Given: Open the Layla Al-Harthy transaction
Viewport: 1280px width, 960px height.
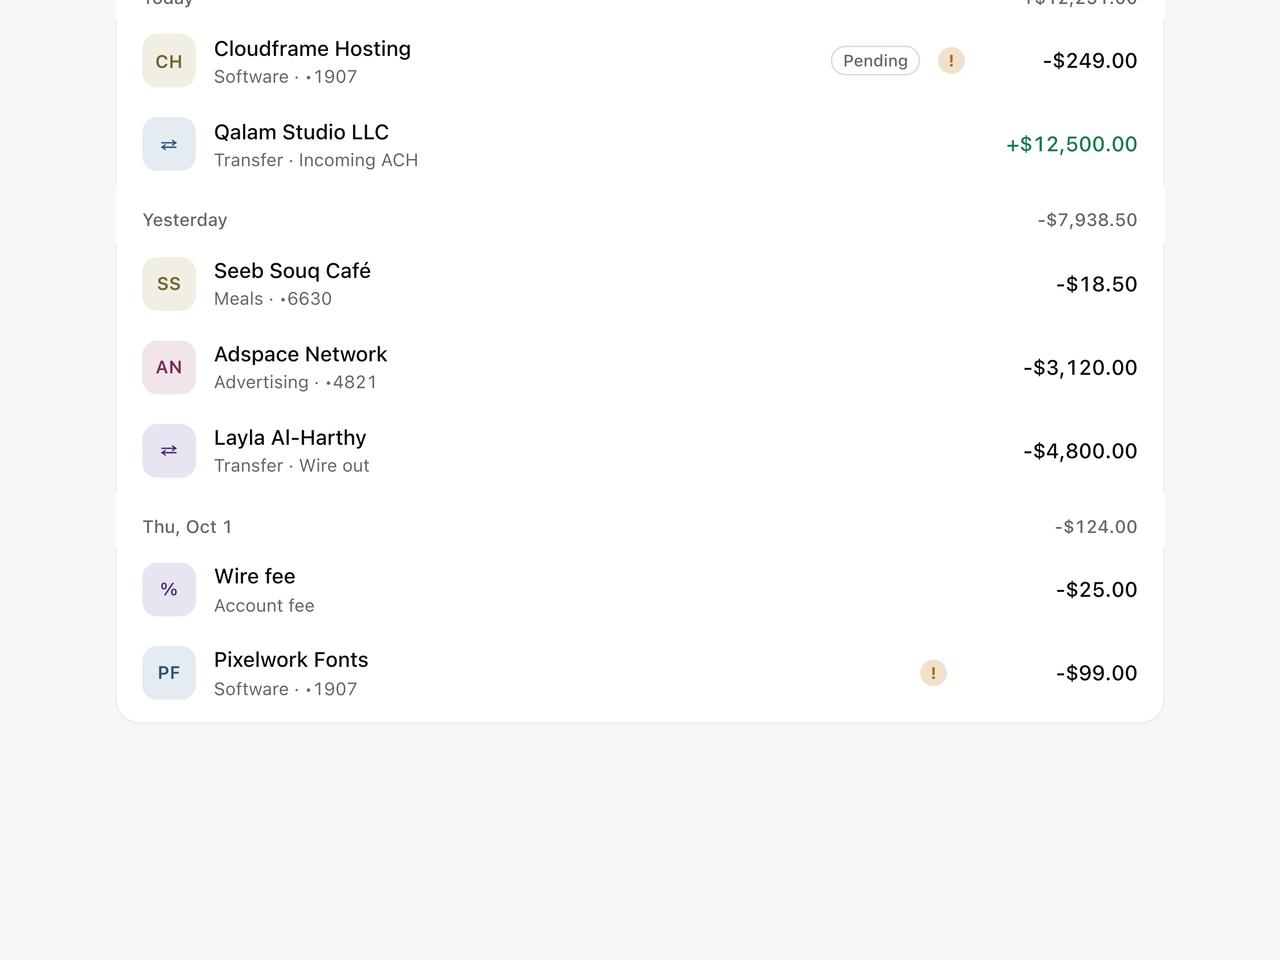Looking at the screenshot, I should pos(640,451).
